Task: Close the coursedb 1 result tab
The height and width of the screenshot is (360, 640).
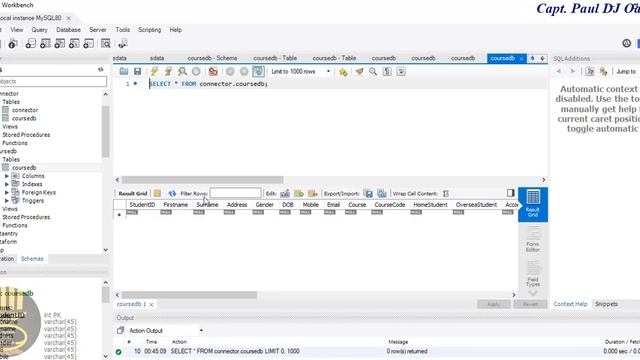Action: 151,304
